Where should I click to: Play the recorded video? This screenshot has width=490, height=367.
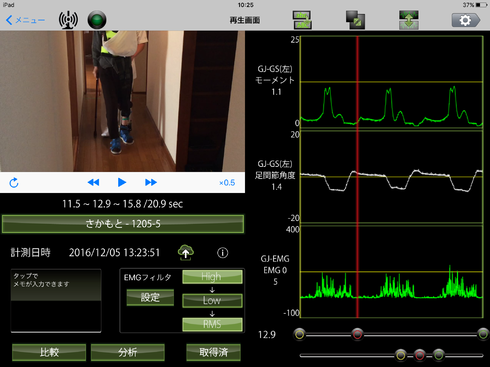click(122, 182)
